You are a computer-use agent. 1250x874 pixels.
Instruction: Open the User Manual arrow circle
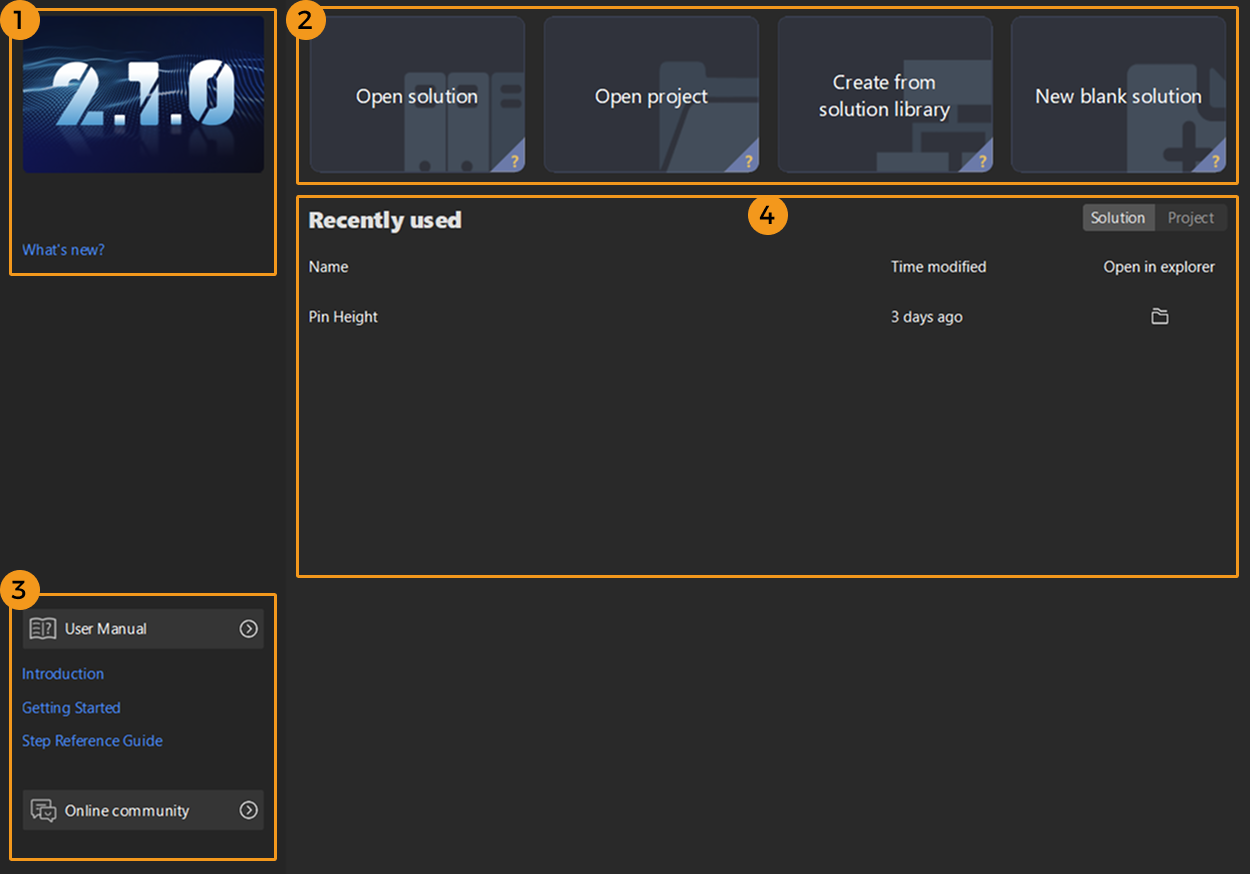[248, 629]
